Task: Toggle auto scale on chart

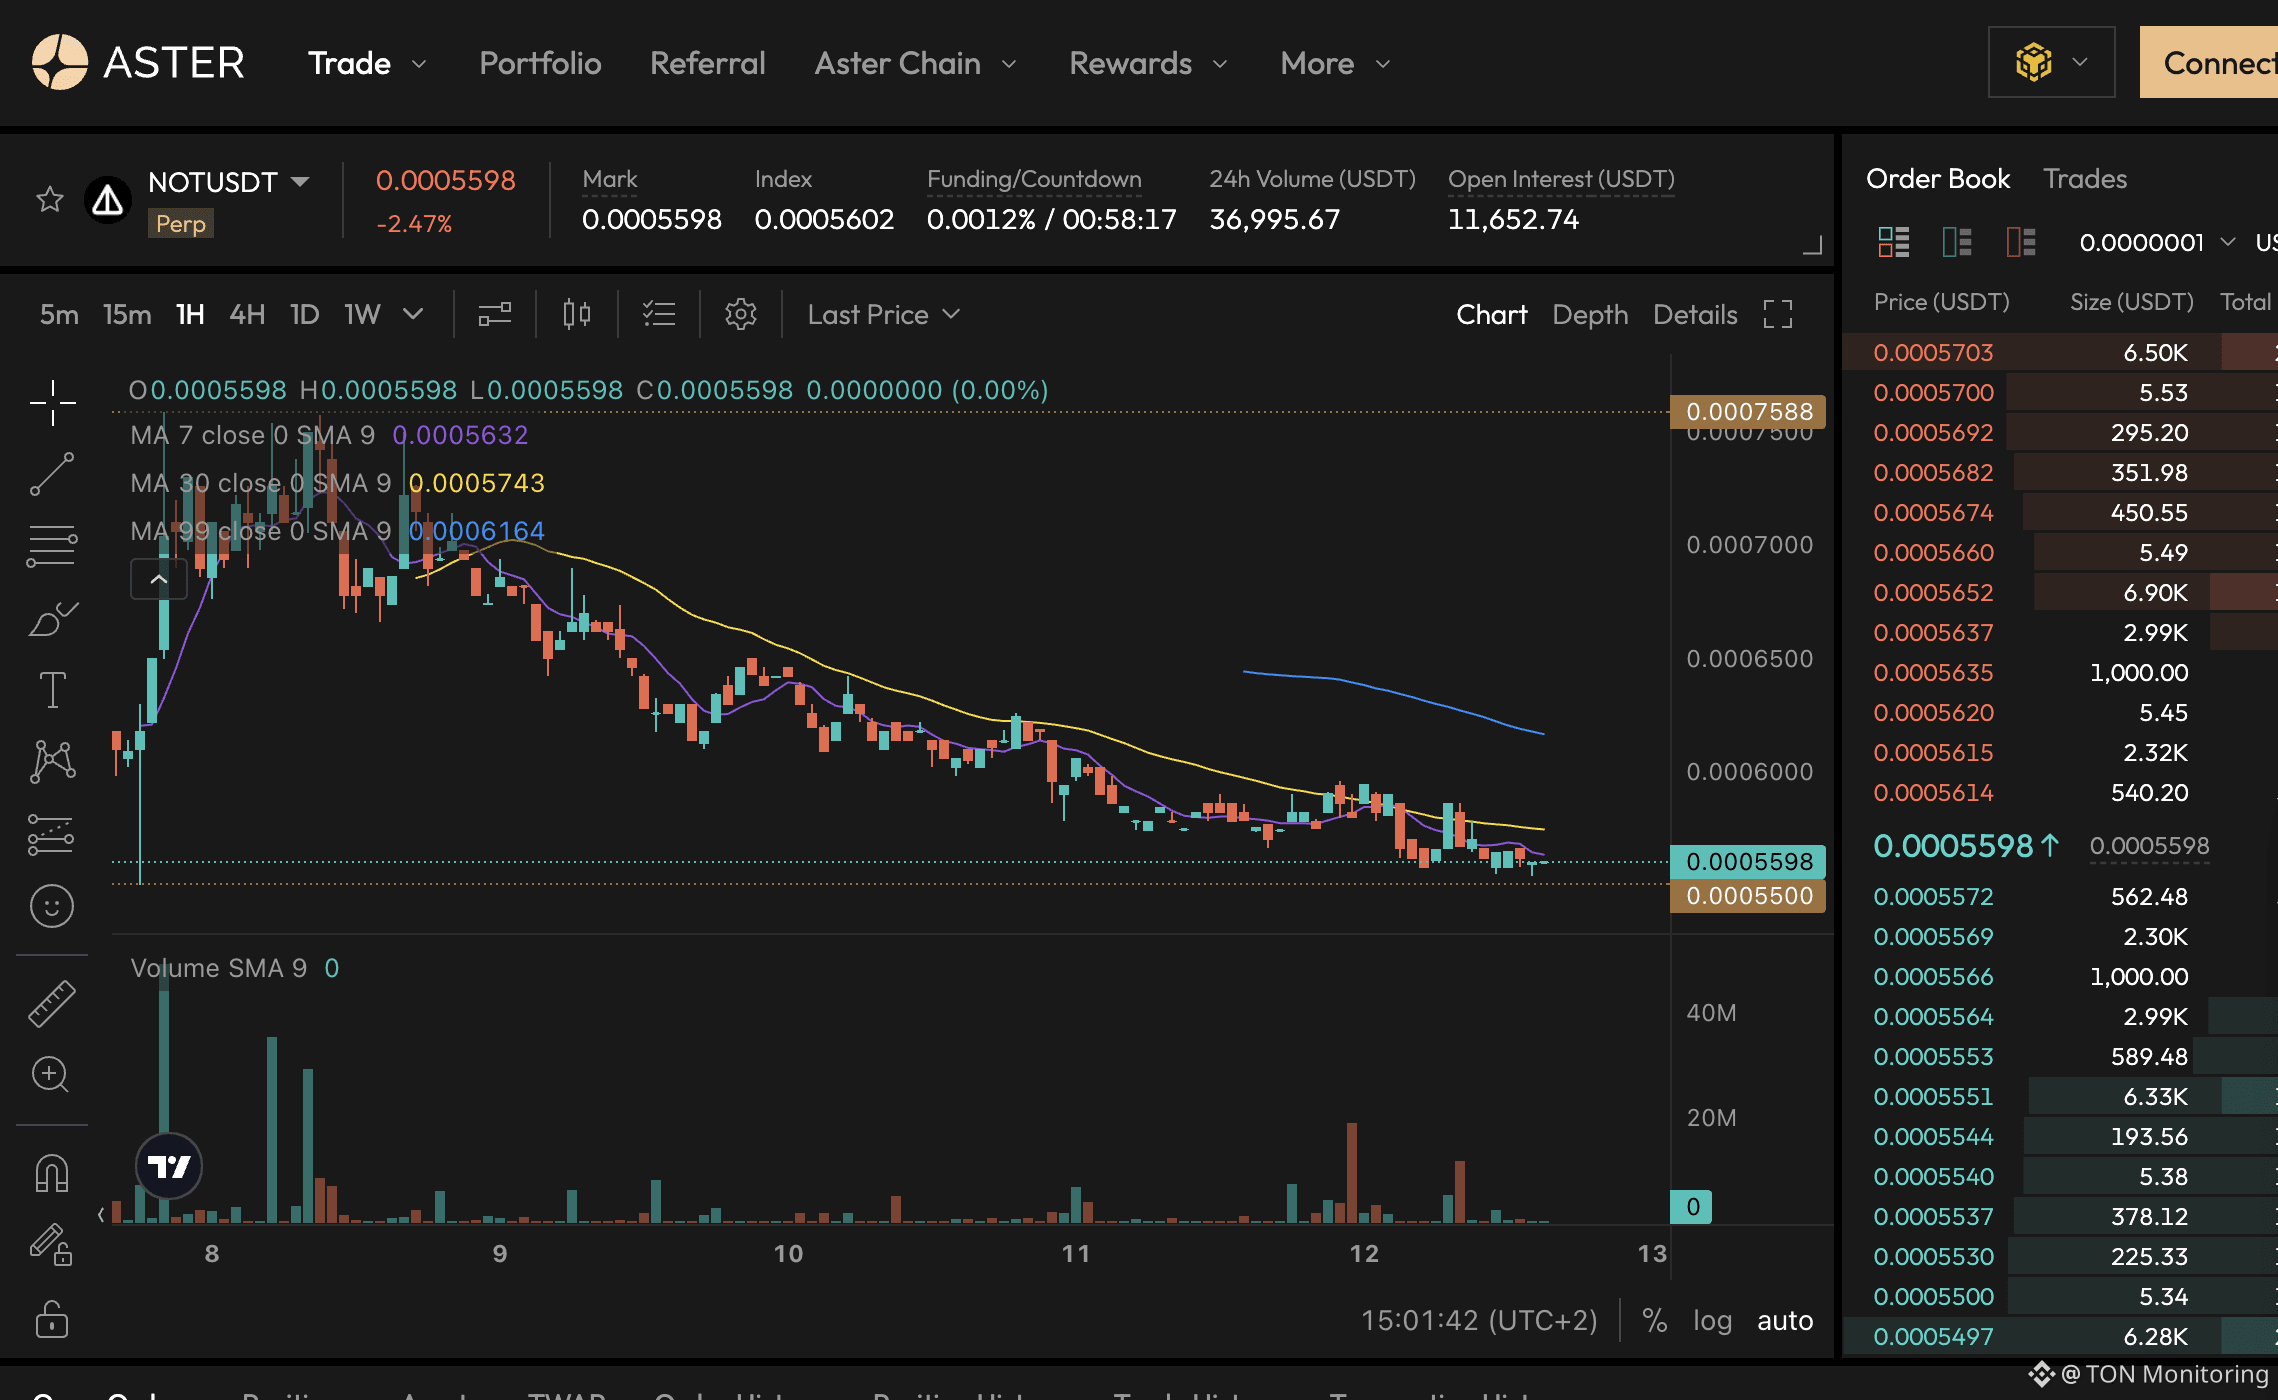Action: tap(1785, 1320)
